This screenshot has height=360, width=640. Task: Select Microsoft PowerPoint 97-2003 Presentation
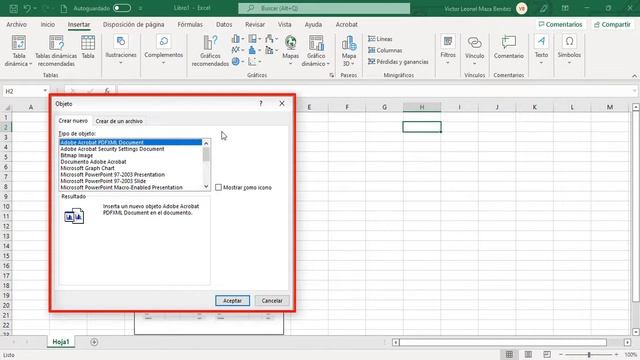click(113, 175)
